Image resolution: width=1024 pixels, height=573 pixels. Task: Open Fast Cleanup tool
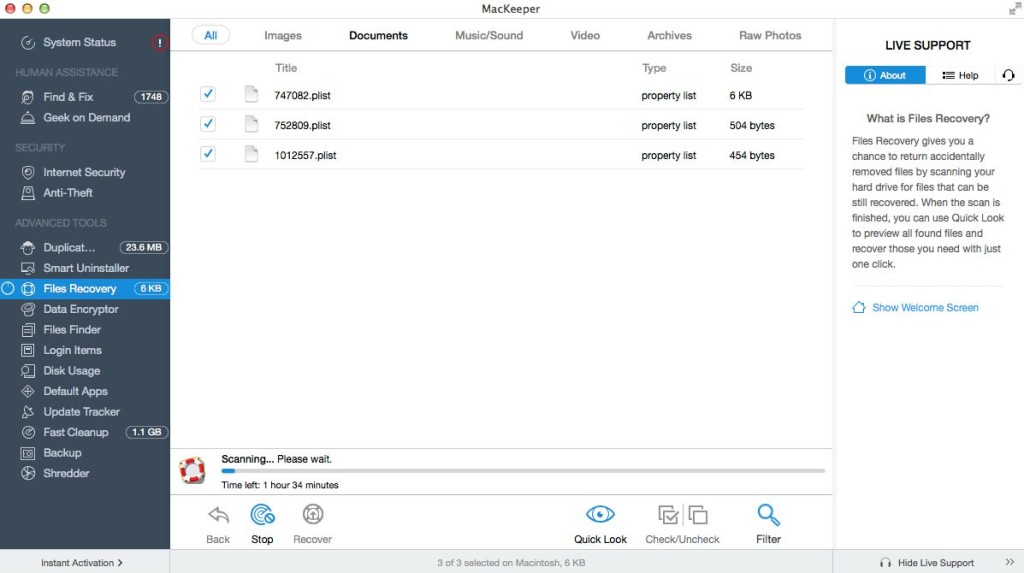(75, 433)
